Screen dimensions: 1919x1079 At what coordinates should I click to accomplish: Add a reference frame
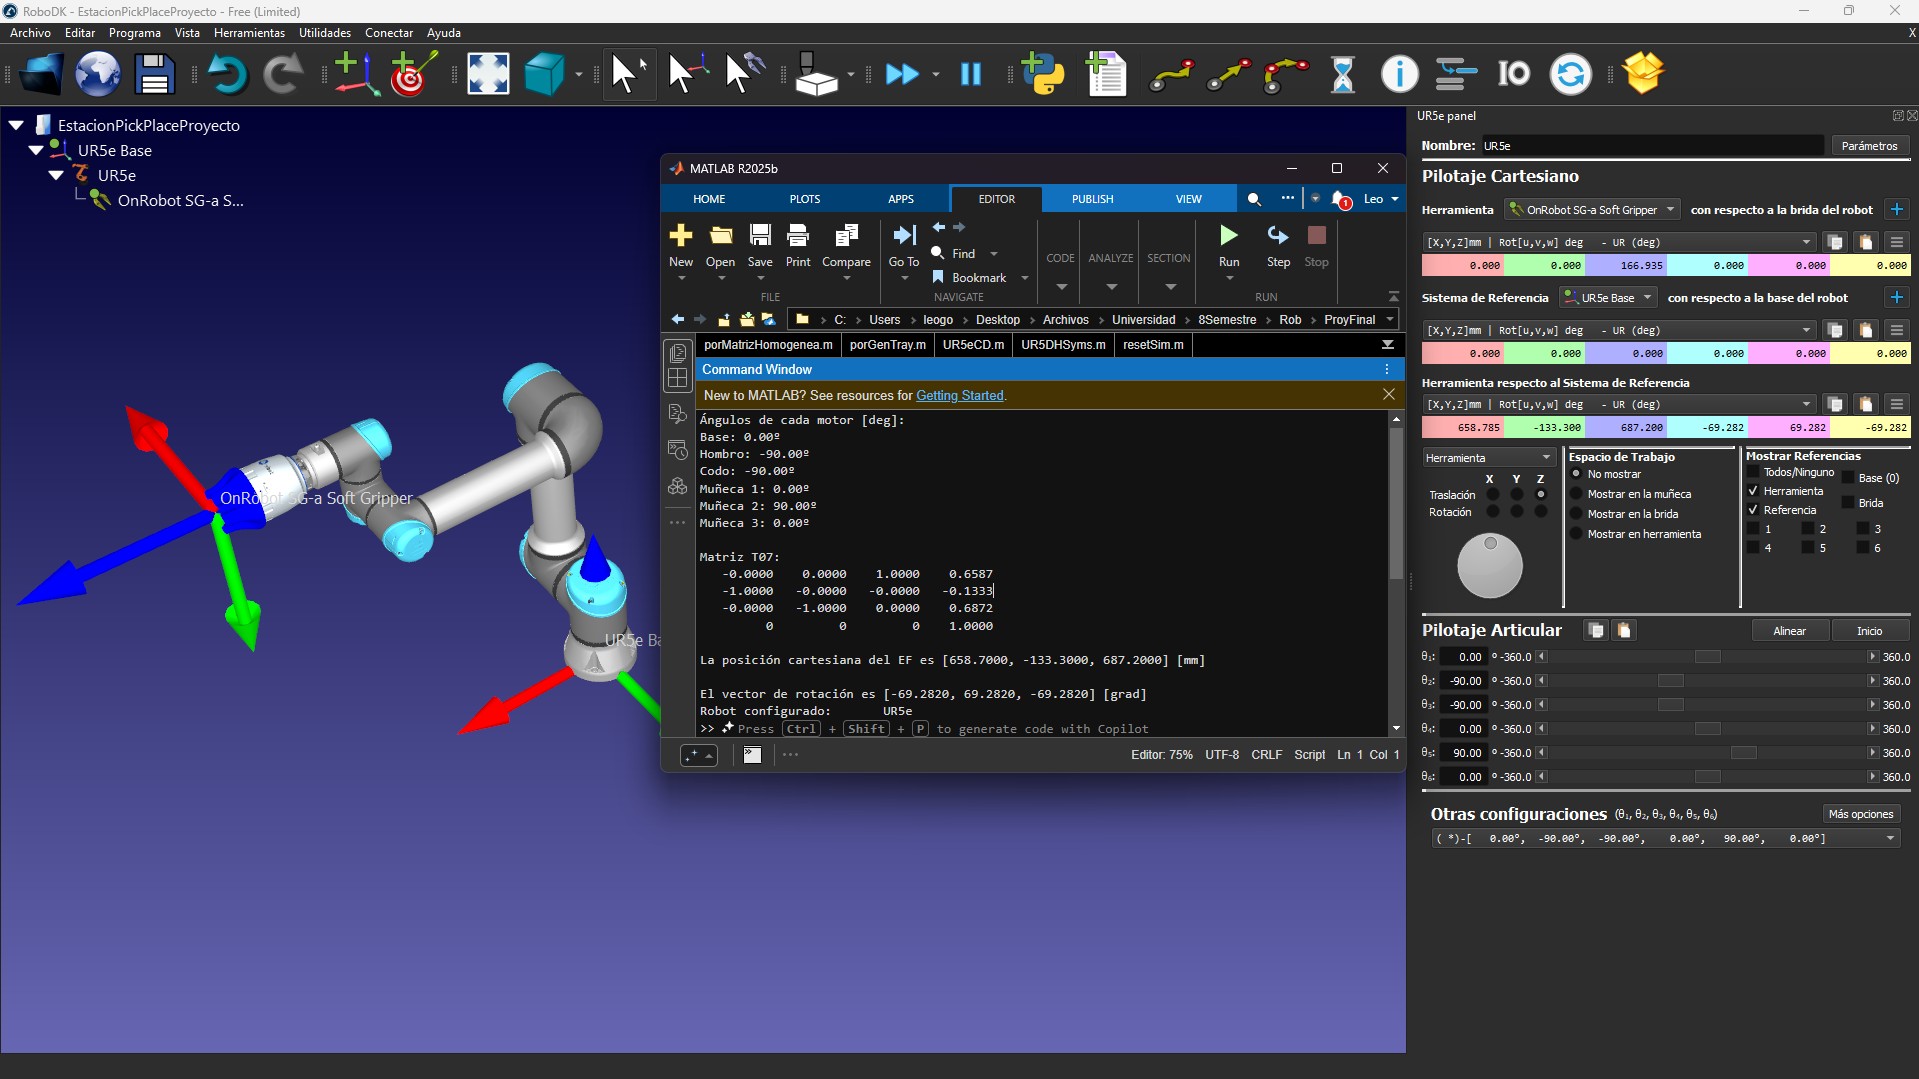[x=355, y=74]
